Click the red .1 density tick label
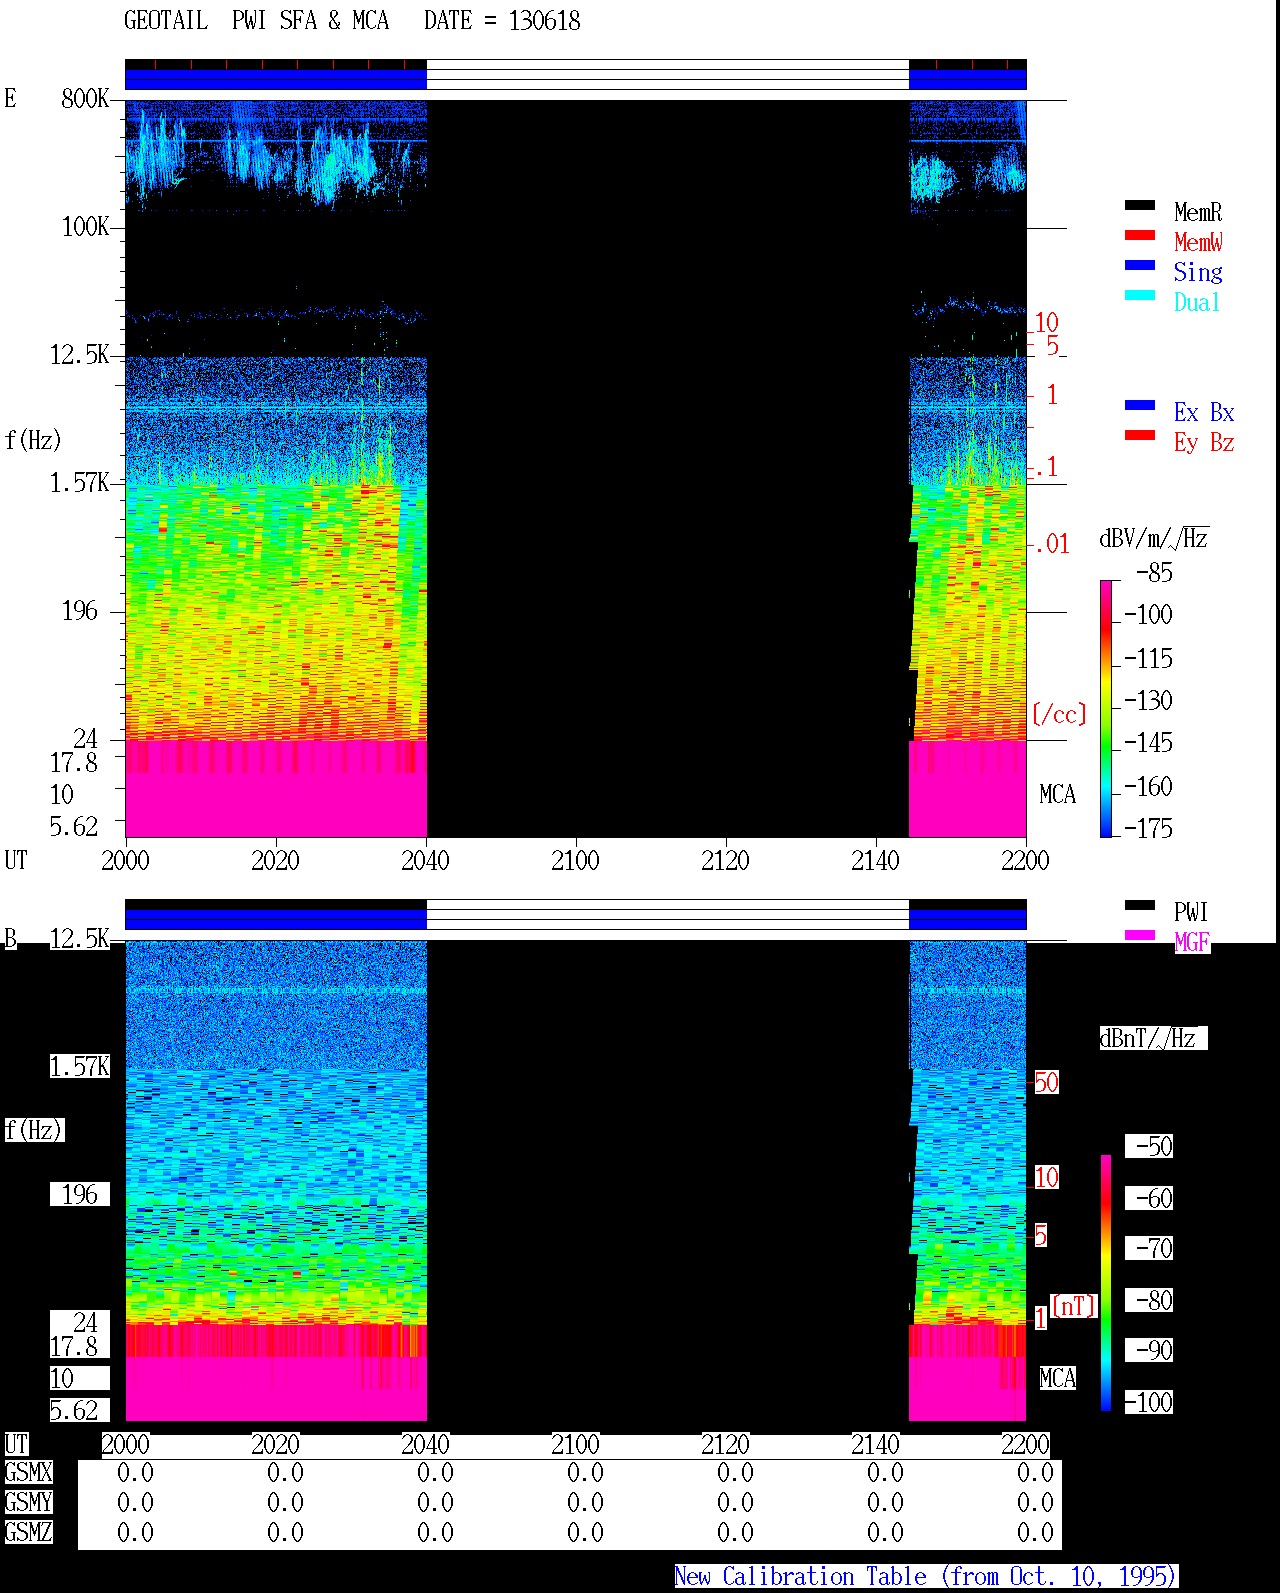The image size is (1280, 1593). (1046, 467)
